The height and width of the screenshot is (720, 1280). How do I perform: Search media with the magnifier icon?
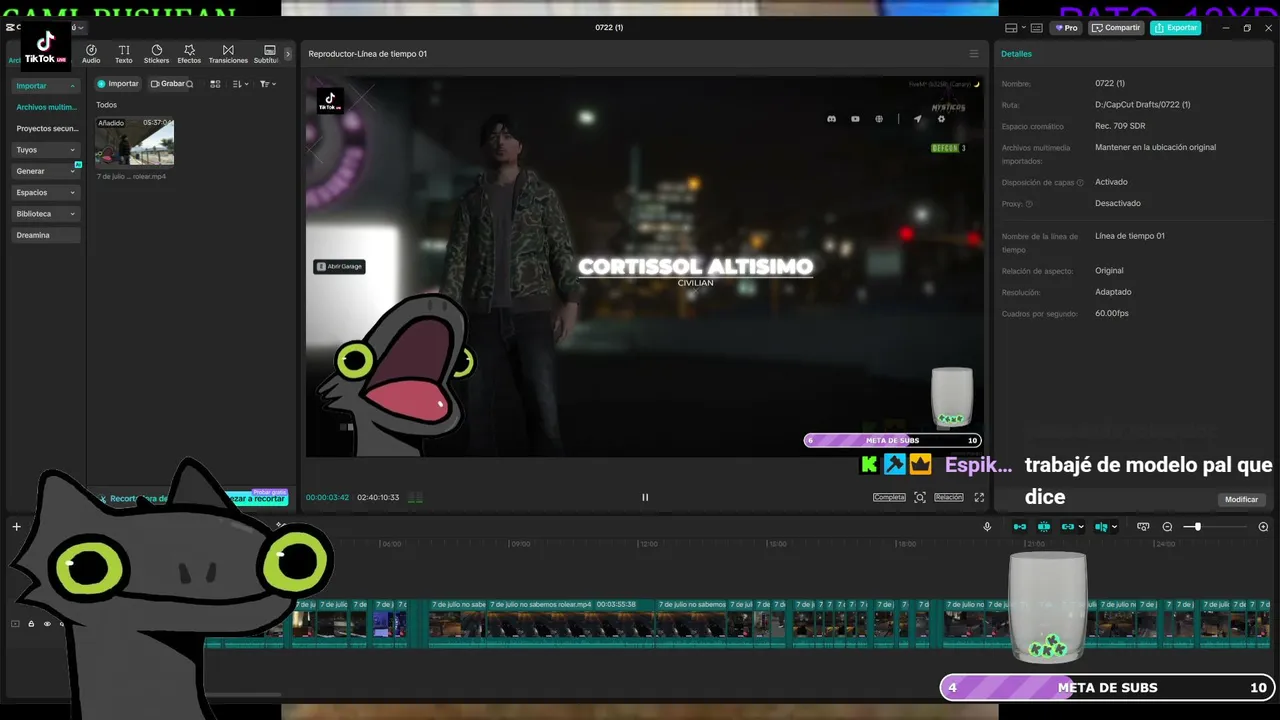tap(189, 84)
